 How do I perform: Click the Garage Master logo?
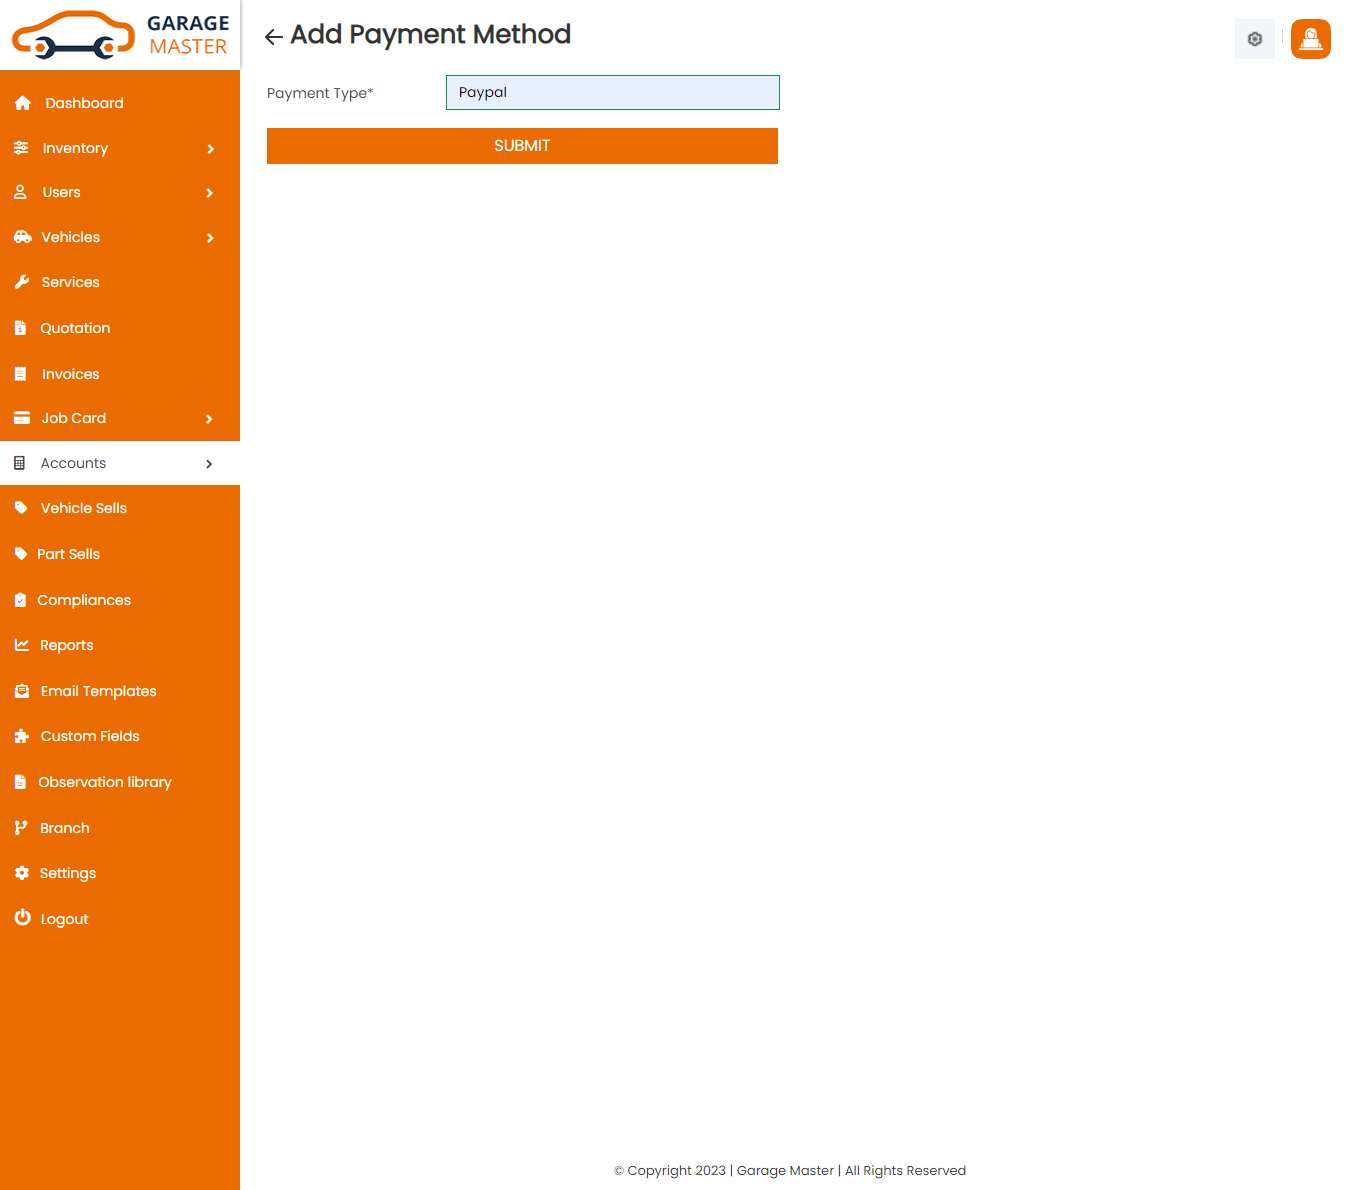(x=120, y=35)
